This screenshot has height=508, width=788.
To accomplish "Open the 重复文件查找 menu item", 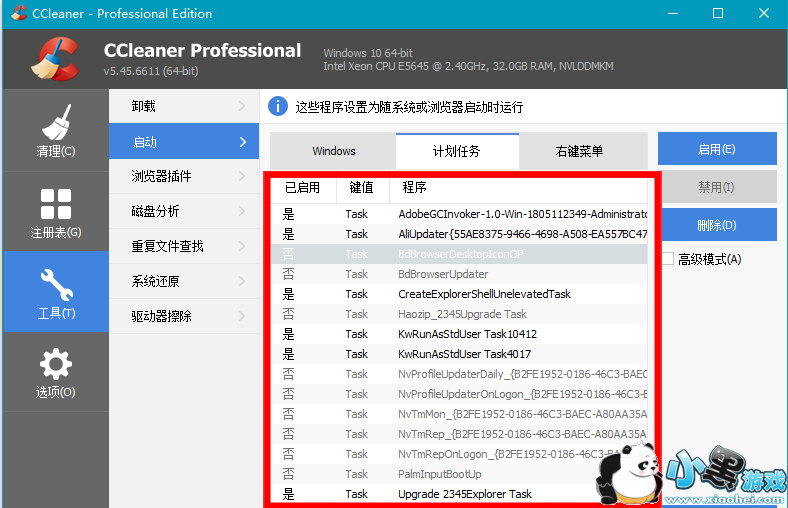I will coord(184,246).
